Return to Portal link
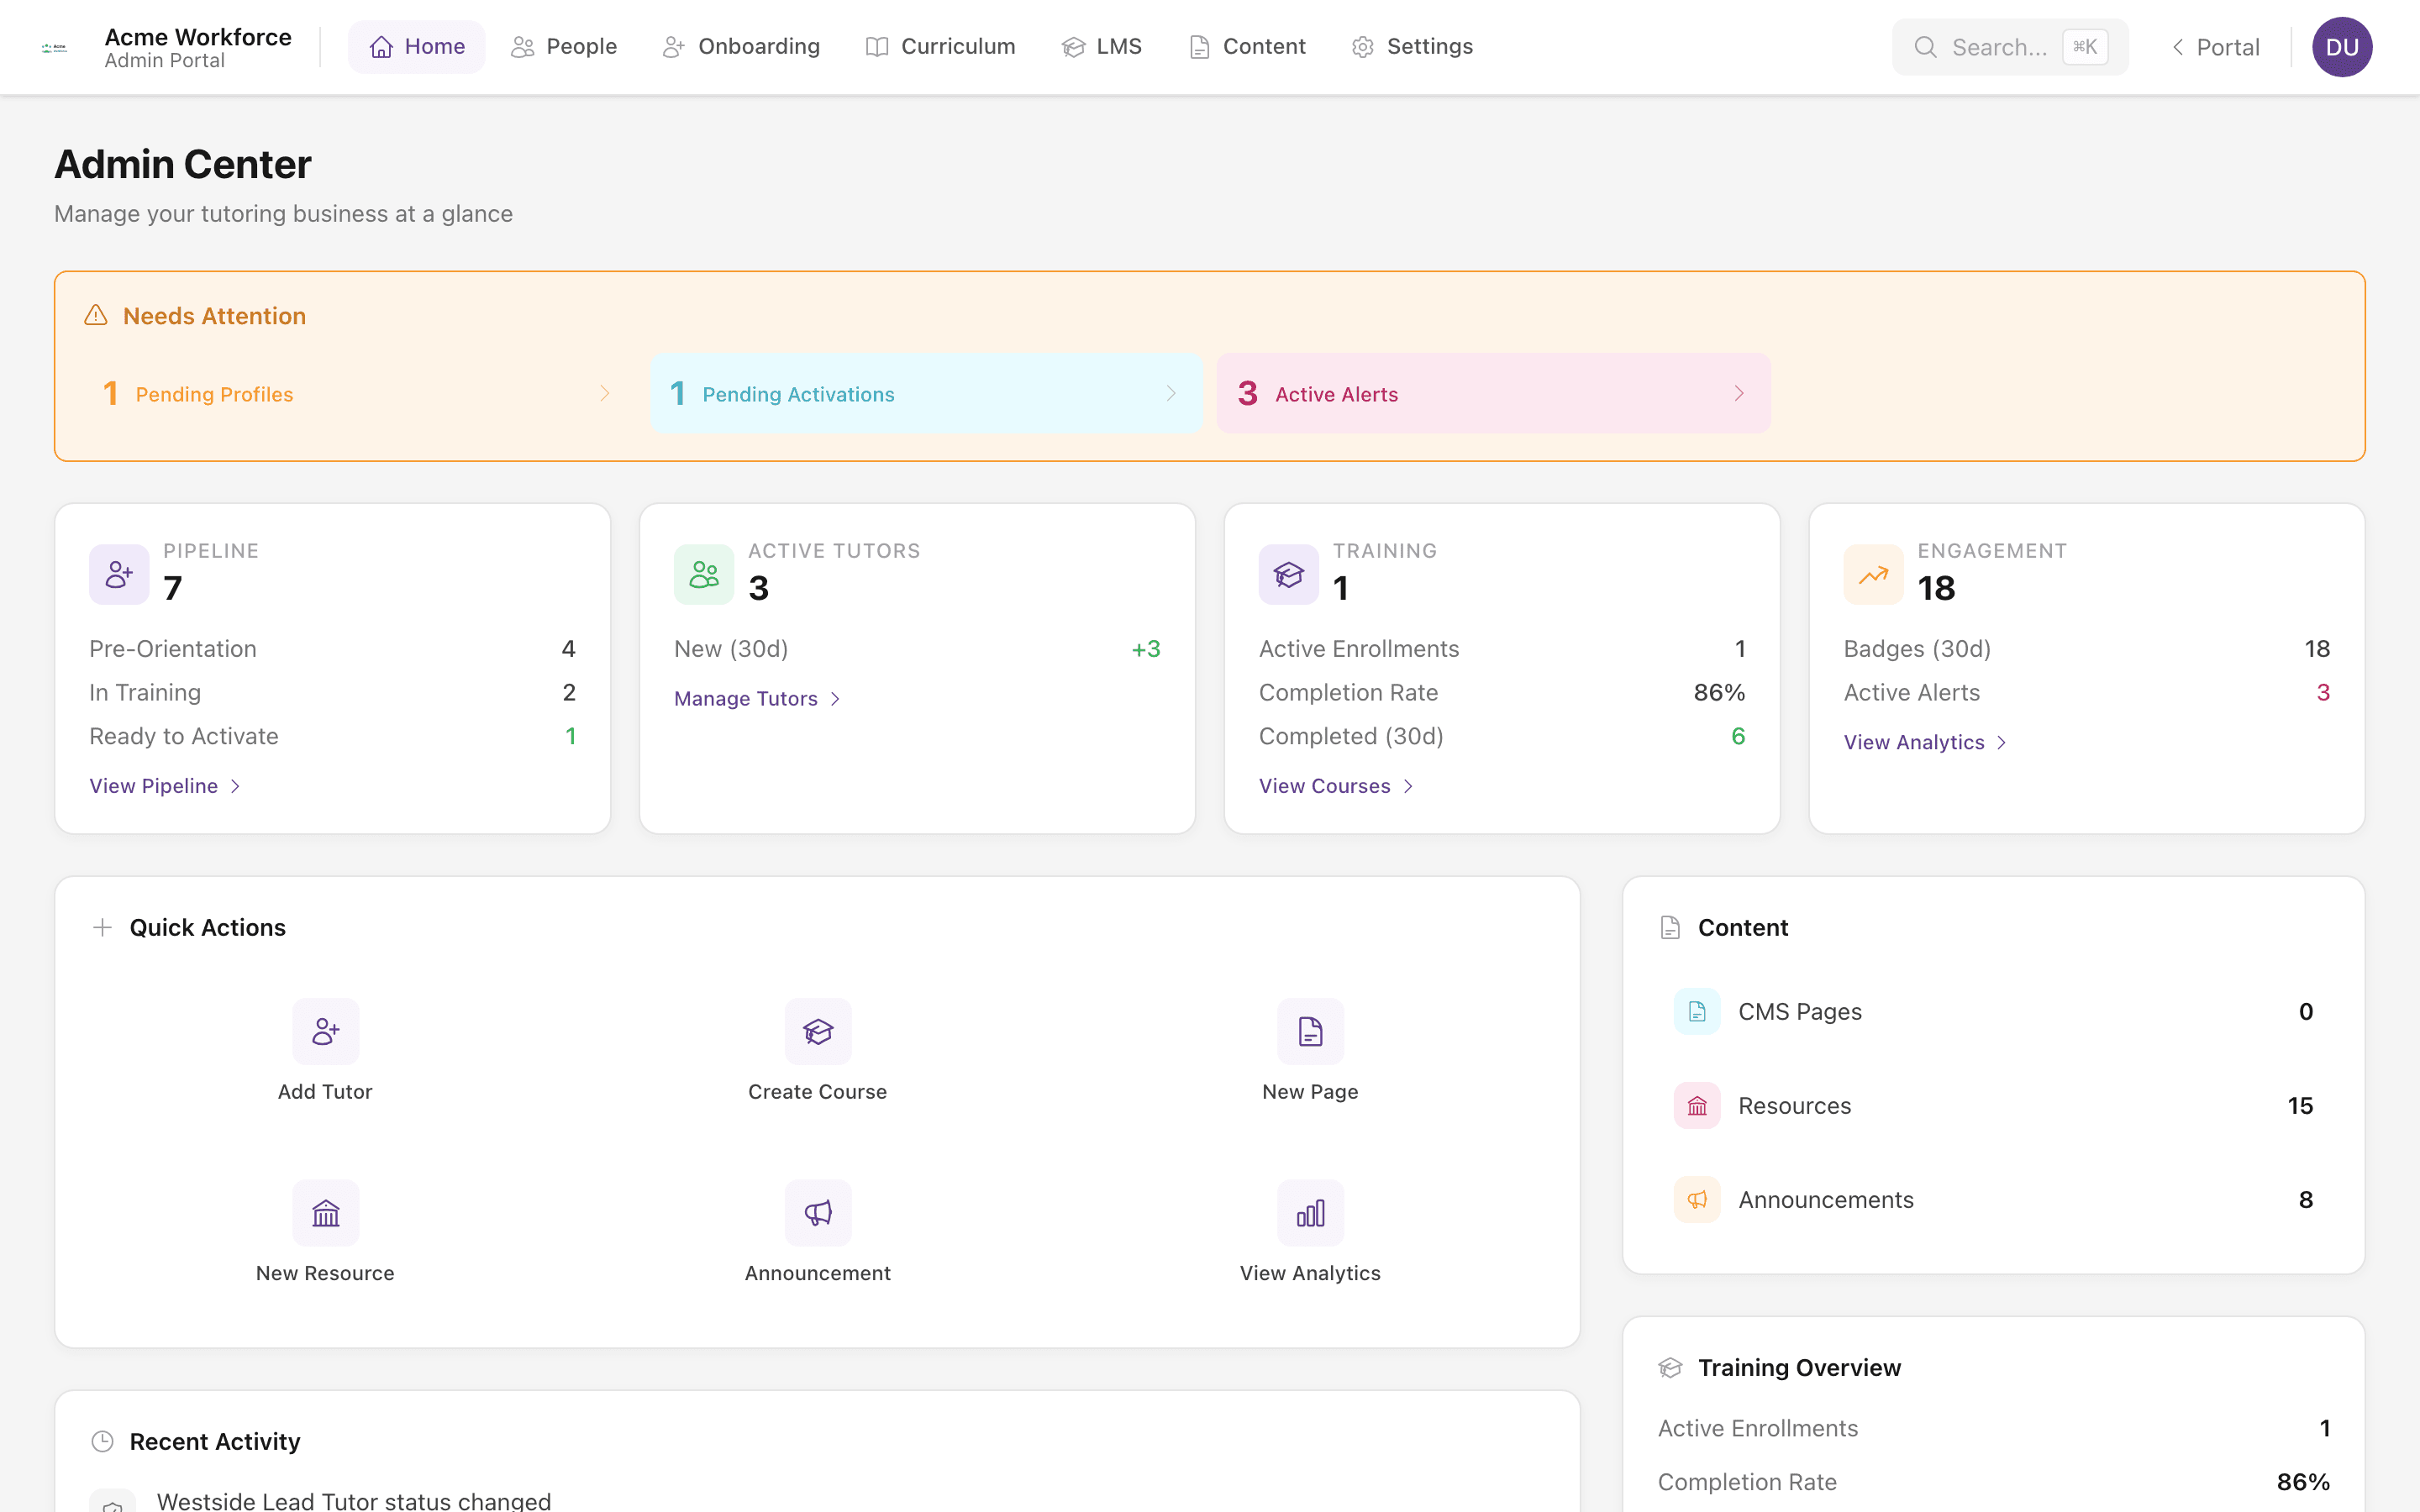Viewport: 2420px width, 1512px height. click(x=2214, y=47)
